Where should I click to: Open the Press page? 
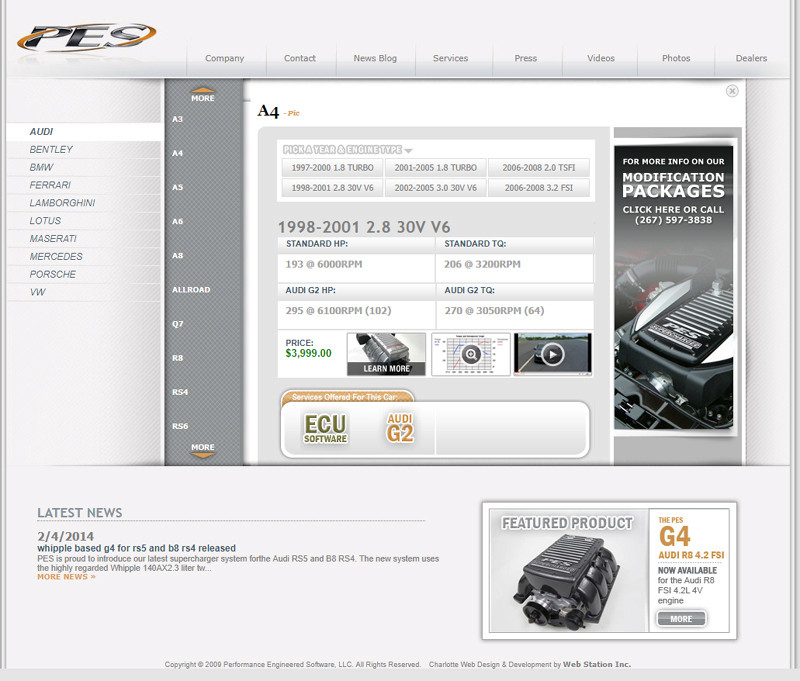[526, 58]
